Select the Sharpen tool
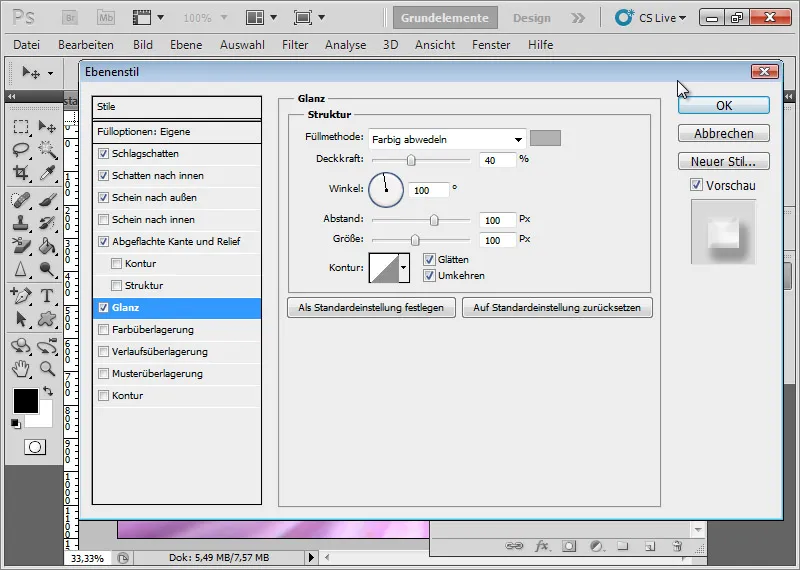 (21, 269)
